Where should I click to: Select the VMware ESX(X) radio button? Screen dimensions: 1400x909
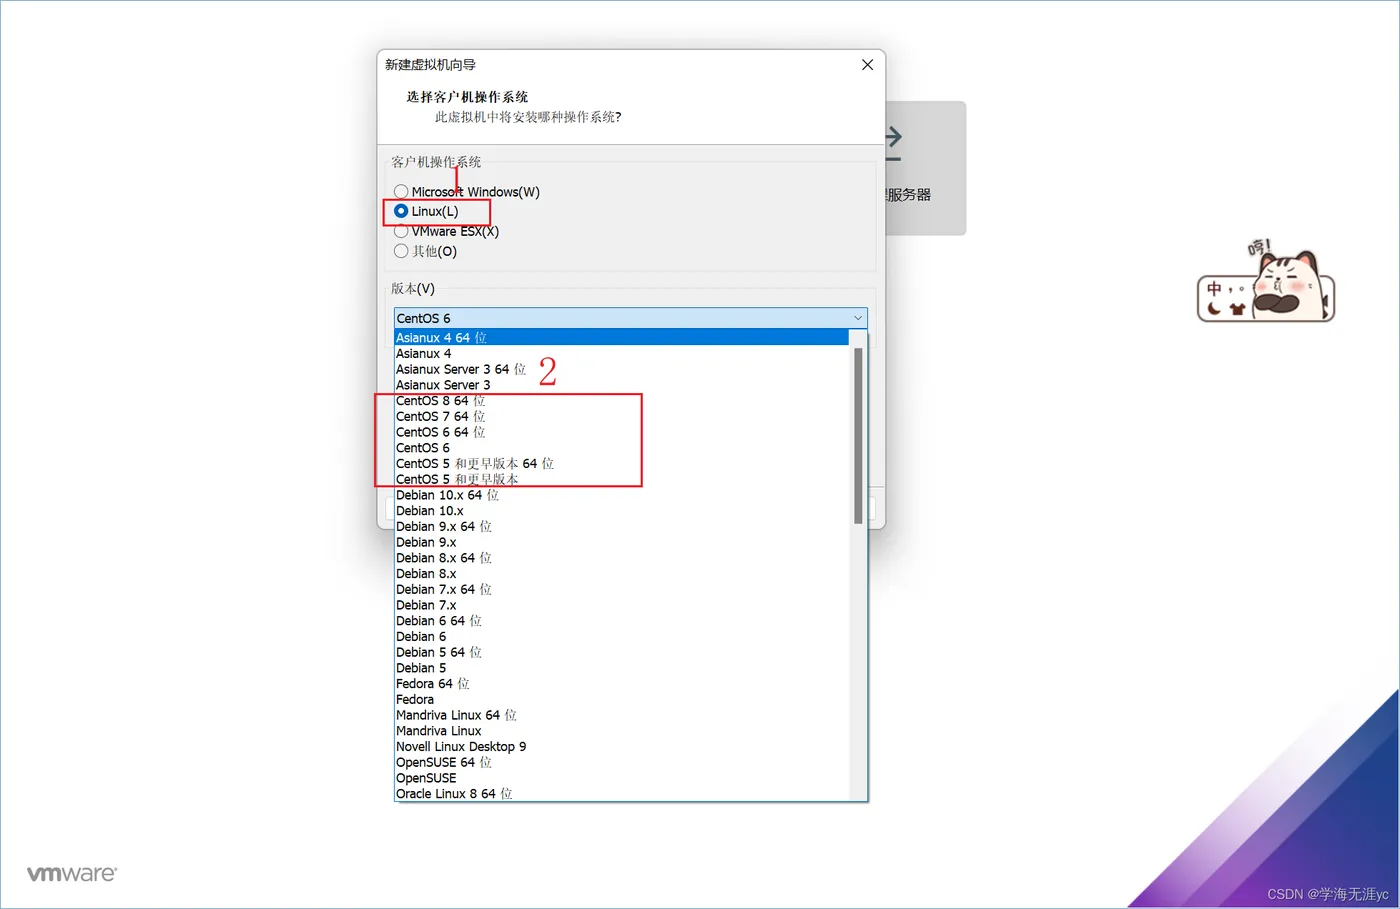pyautogui.click(x=401, y=231)
